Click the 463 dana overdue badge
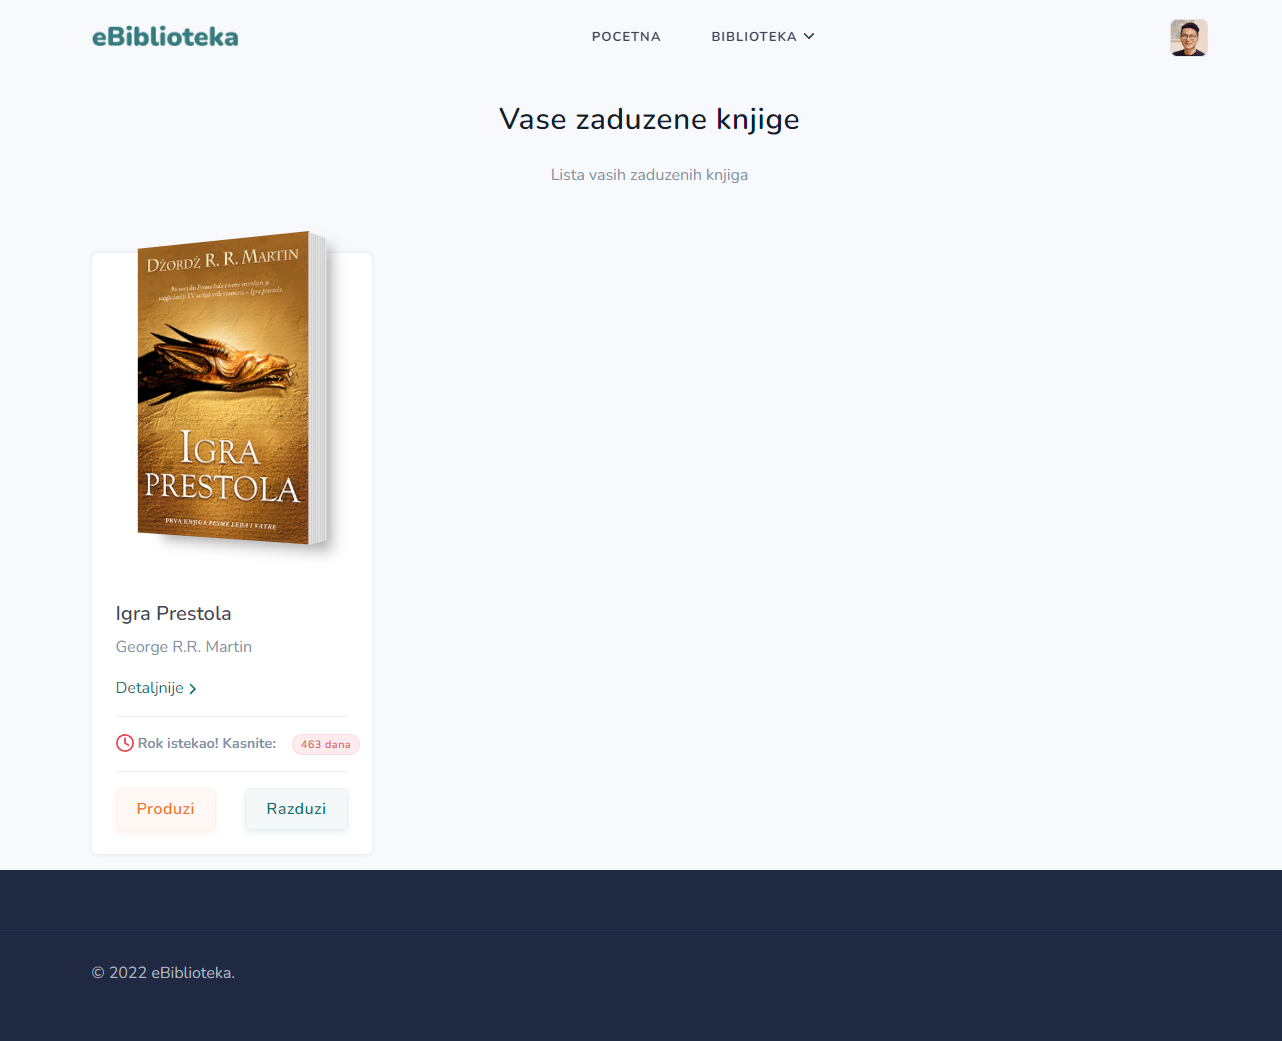Viewport: 1282px width, 1041px height. click(326, 744)
